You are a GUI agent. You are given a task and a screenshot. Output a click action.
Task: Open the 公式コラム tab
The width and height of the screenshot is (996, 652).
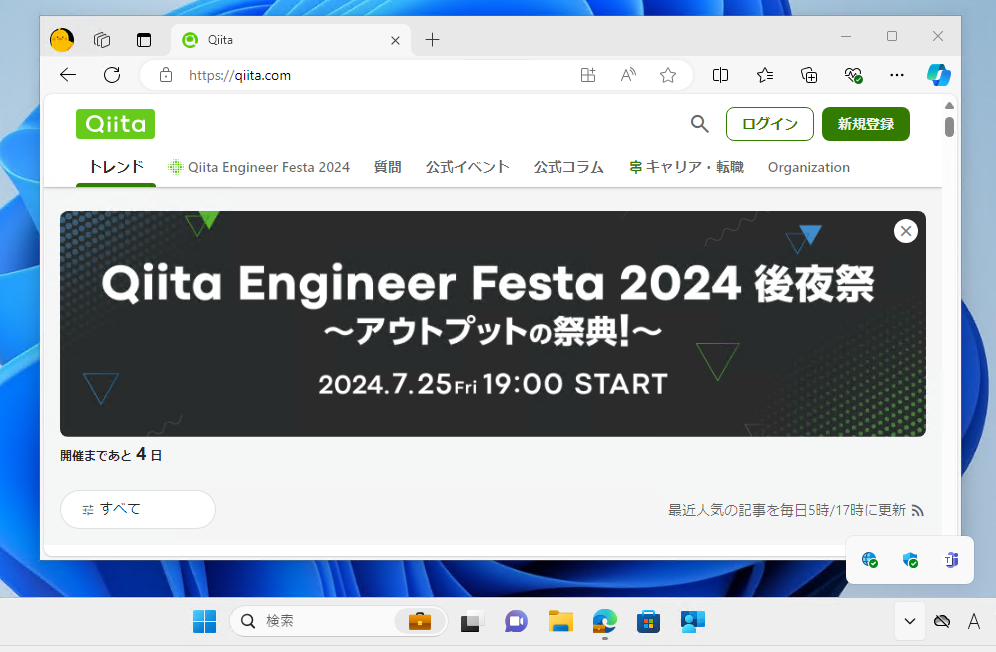(569, 167)
